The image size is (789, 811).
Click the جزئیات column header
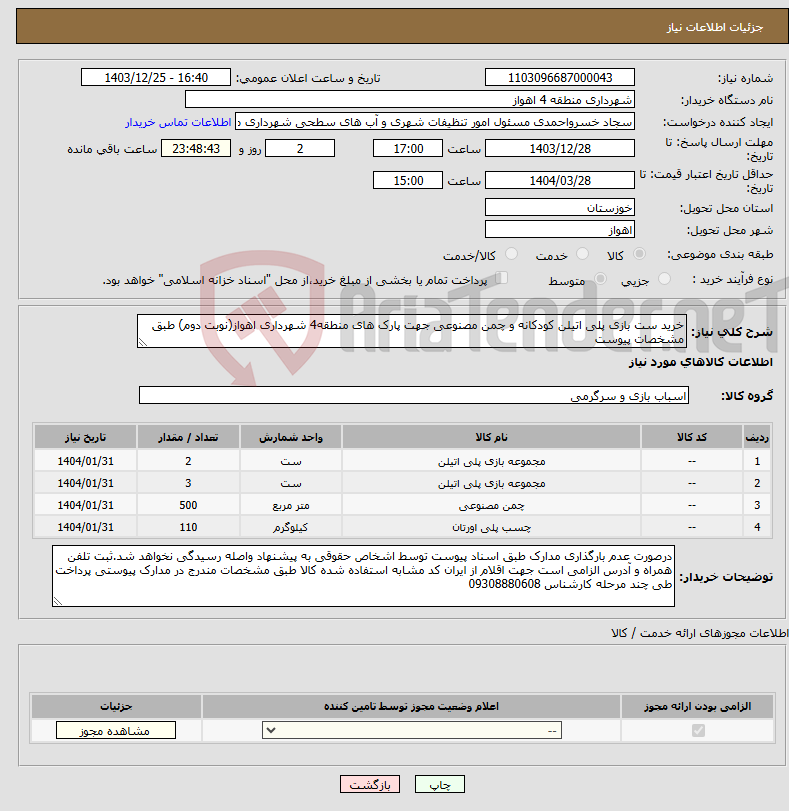click(x=116, y=706)
